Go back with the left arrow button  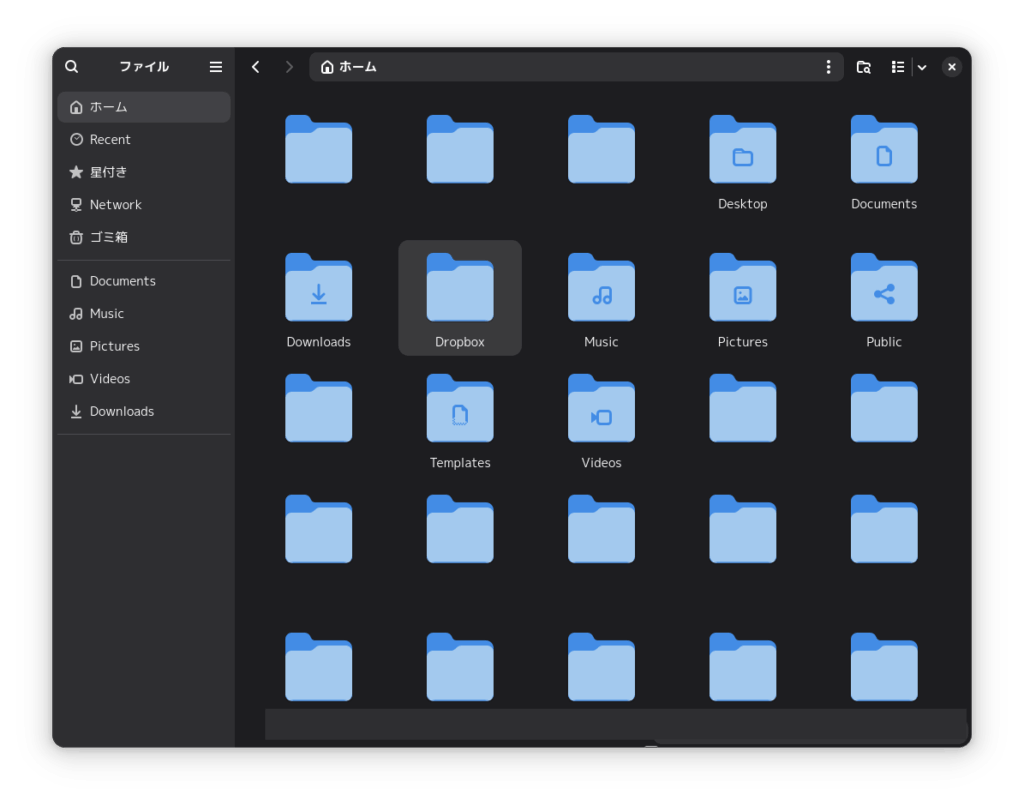tap(256, 67)
